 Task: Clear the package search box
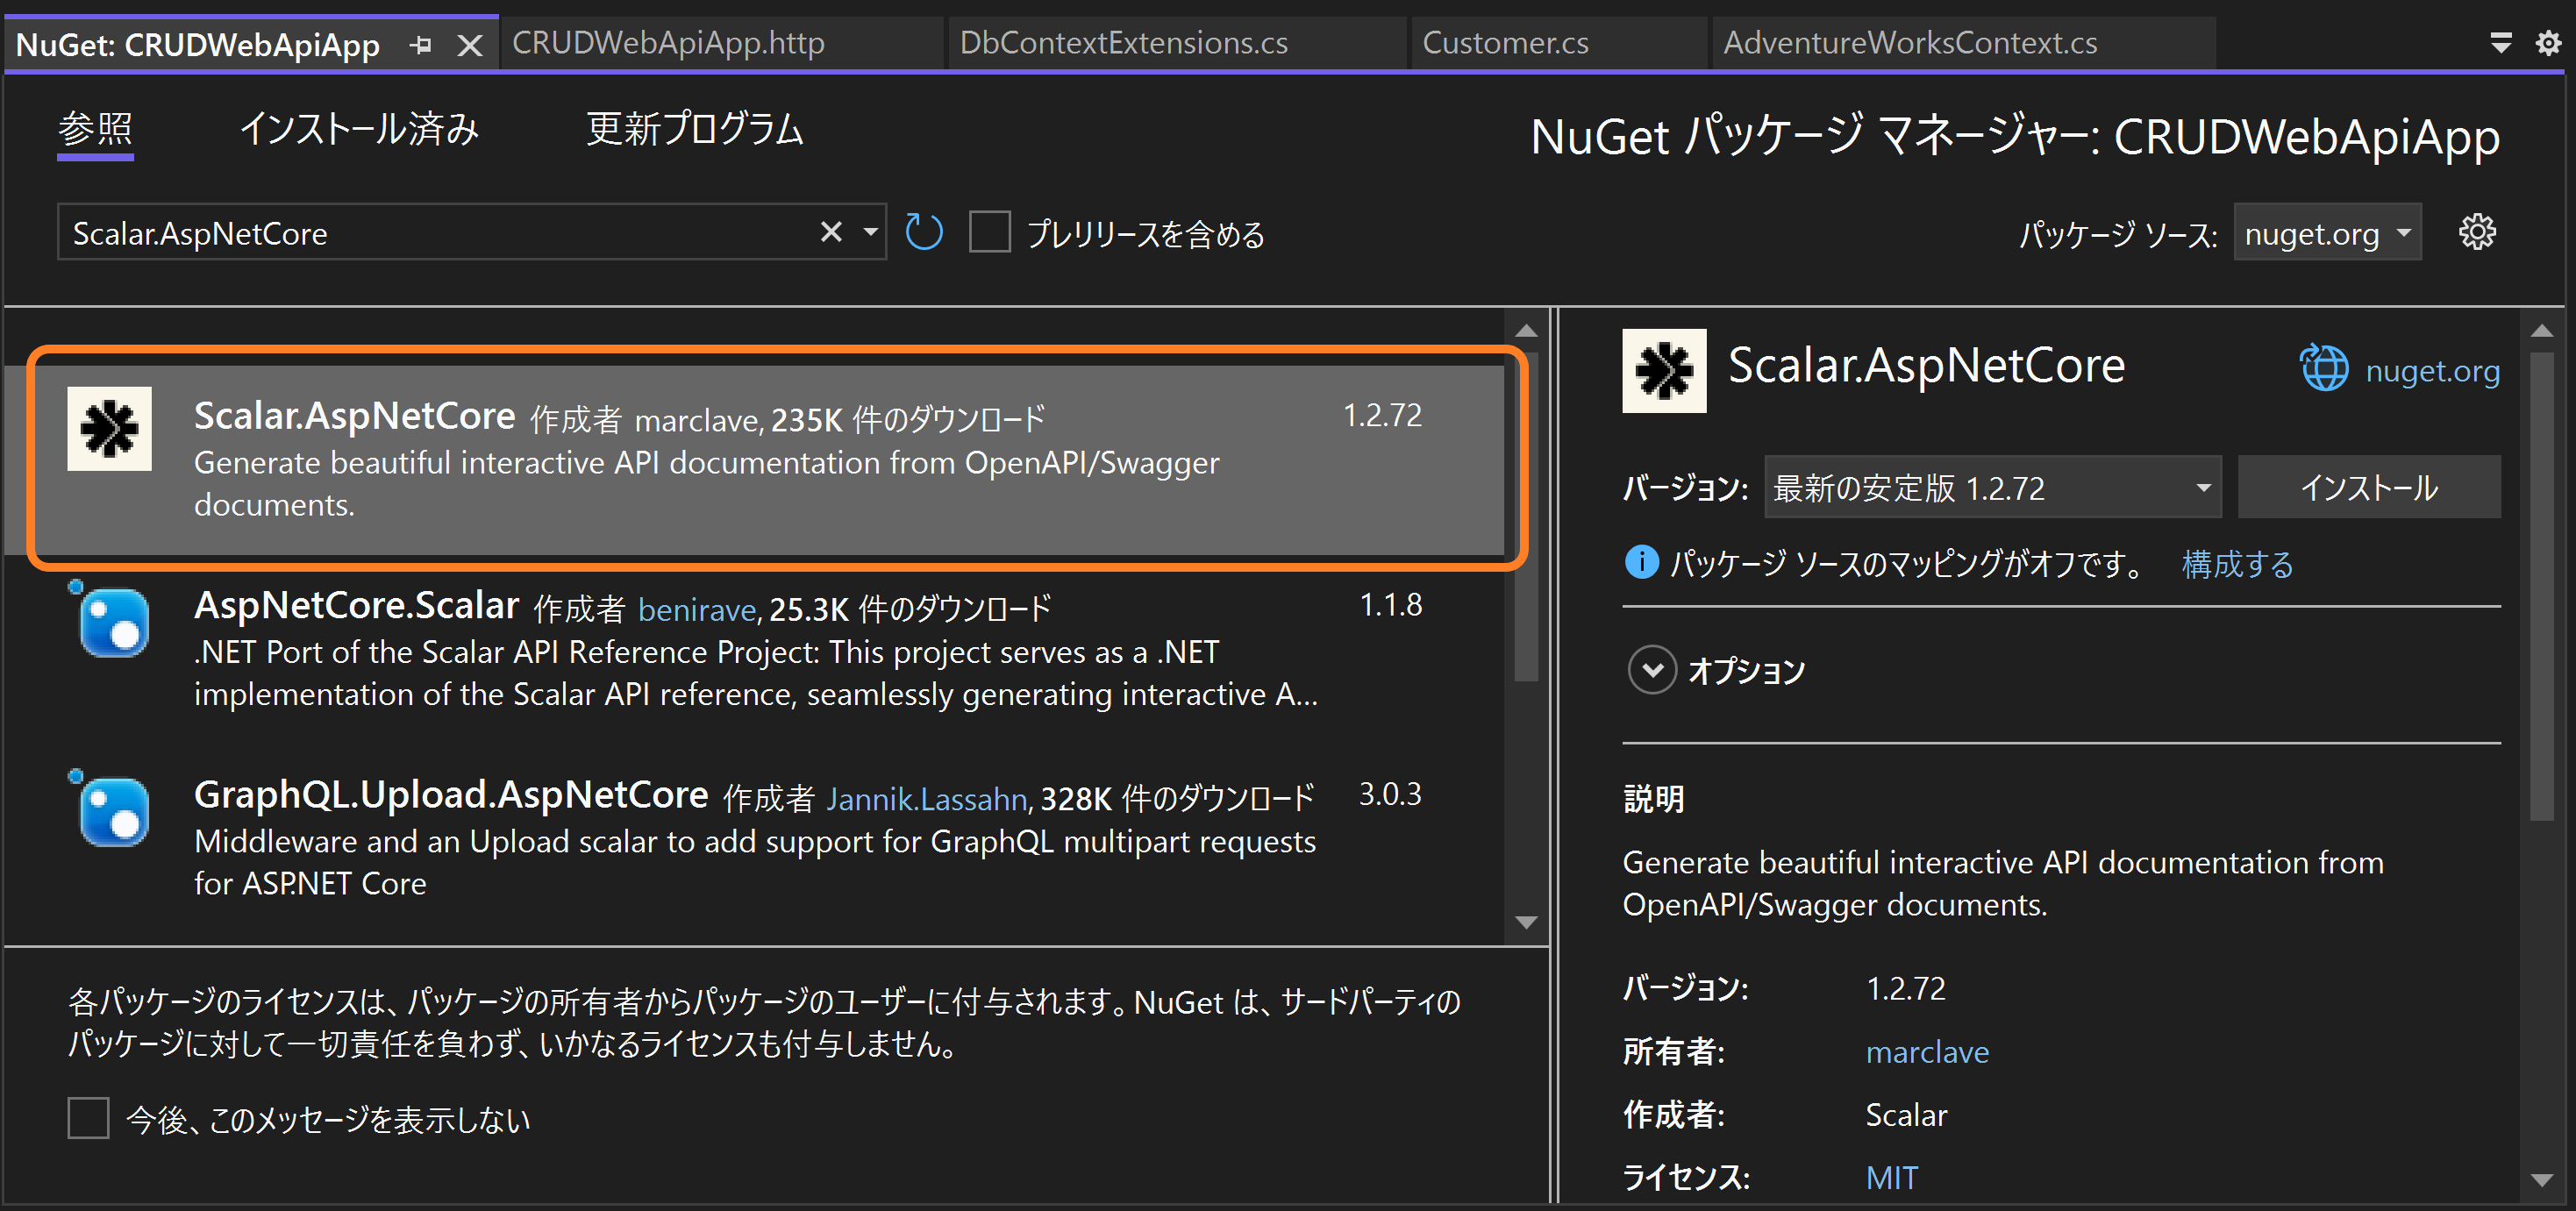click(x=831, y=232)
